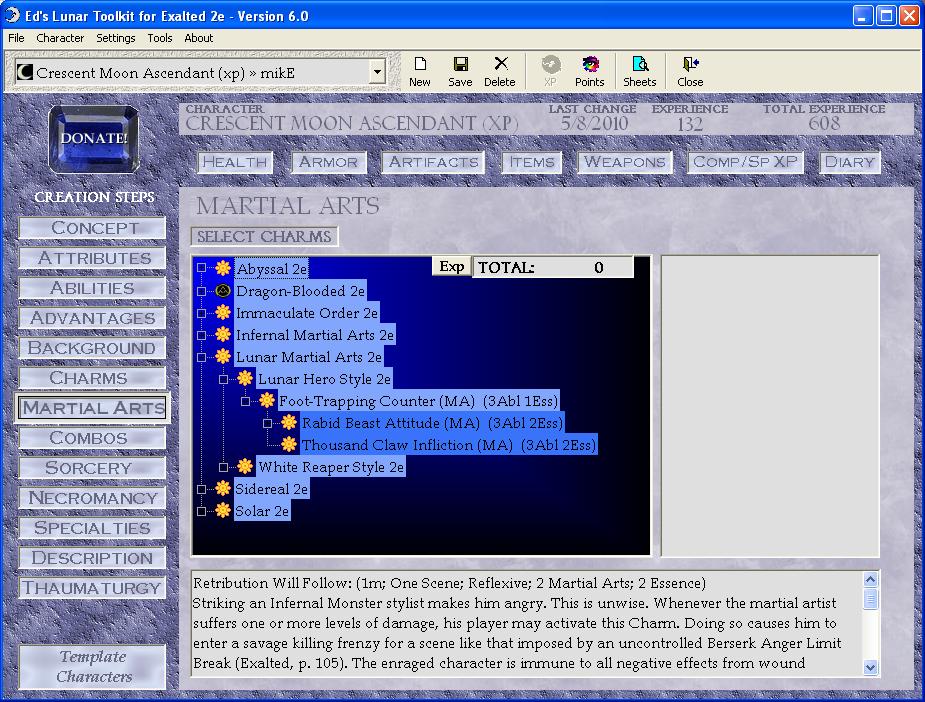Screen dimensions: 925x702
Task: Expand the Infernal Martial Arts 2e node
Action: tap(202, 334)
